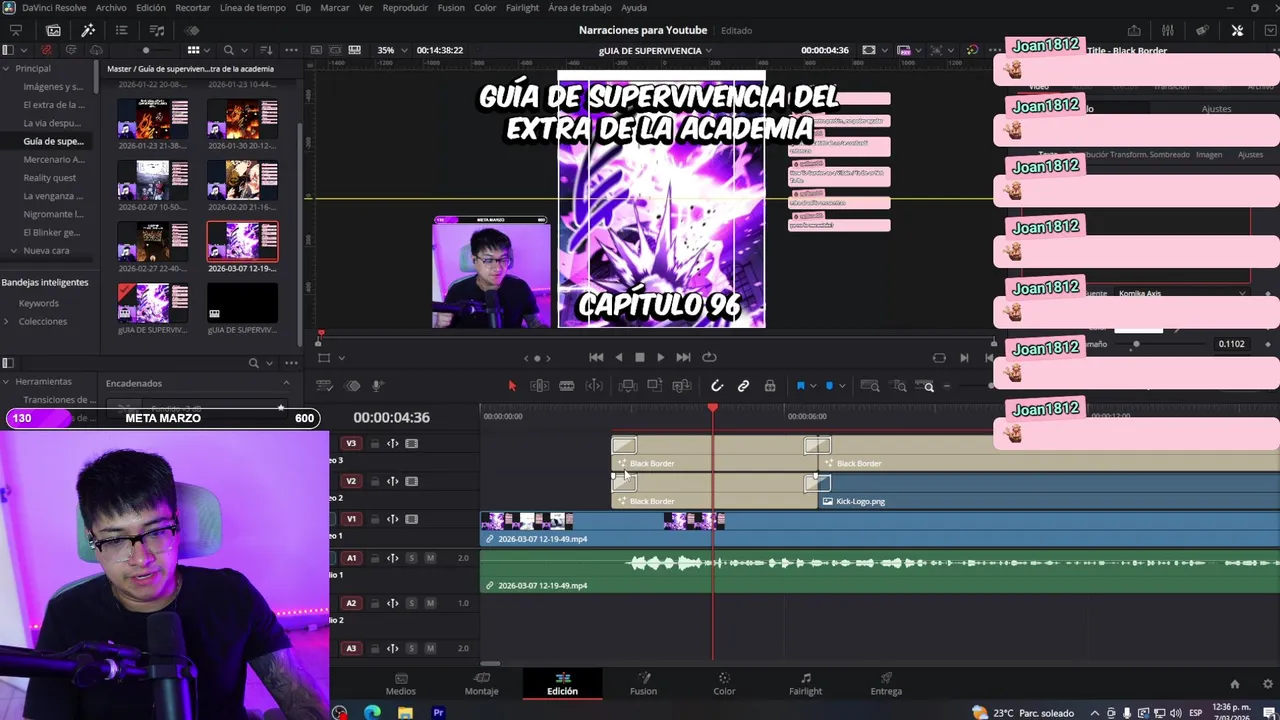Image resolution: width=1280 pixels, height=720 pixels.
Task: Stop playback in the viewer
Action: tap(640, 357)
